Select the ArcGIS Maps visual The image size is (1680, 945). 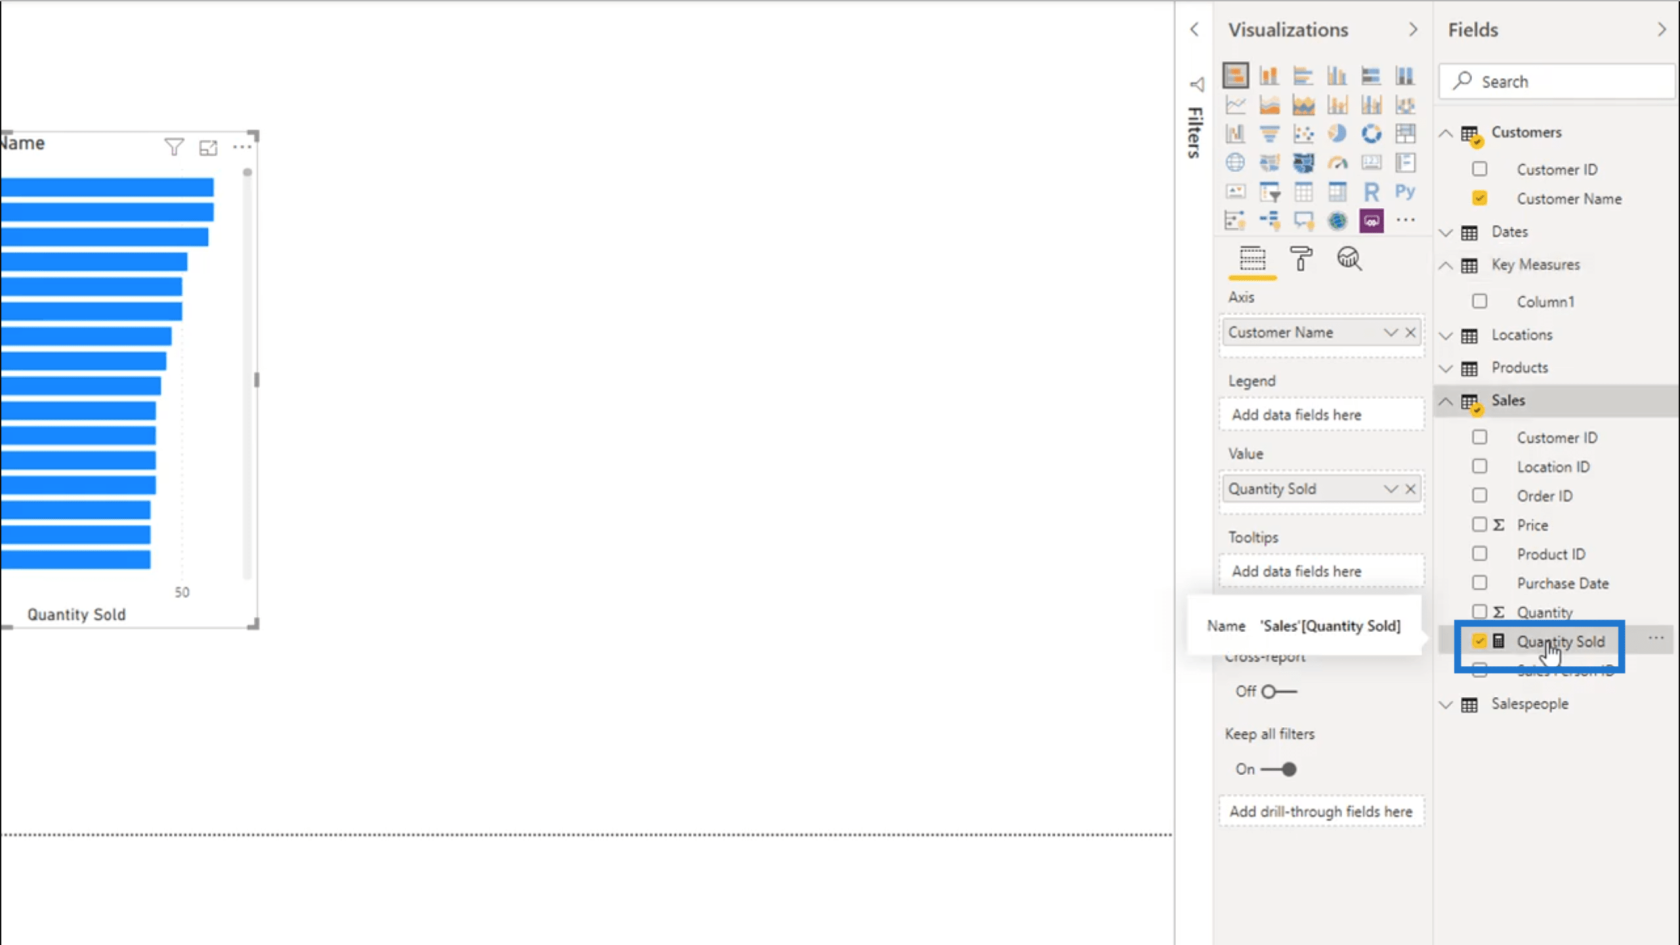(x=1337, y=220)
